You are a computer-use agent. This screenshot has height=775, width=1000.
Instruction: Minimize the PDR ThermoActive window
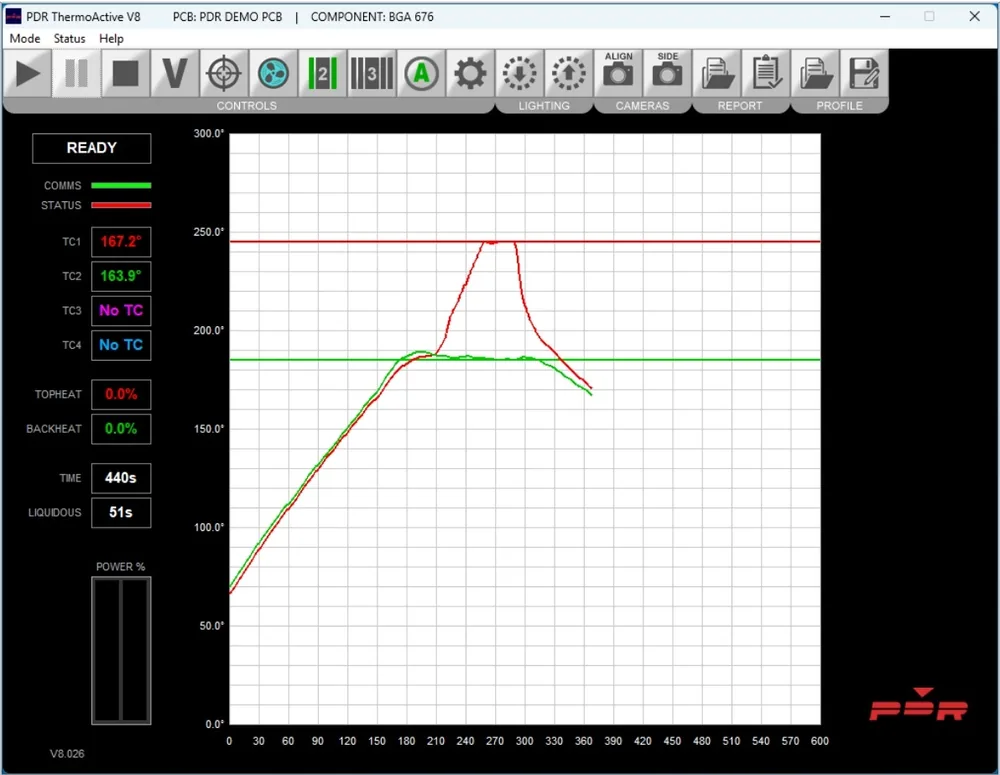(885, 17)
